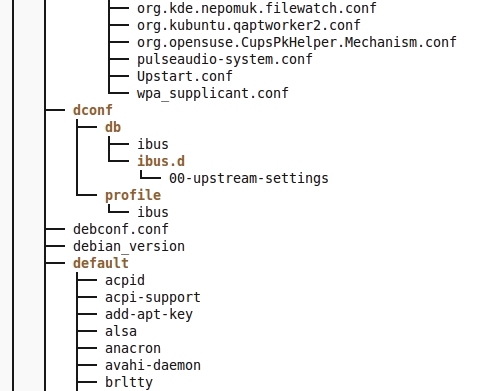491x391 pixels.
Task: Select ibus.d directory in the tree
Action: click(x=161, y=161)
